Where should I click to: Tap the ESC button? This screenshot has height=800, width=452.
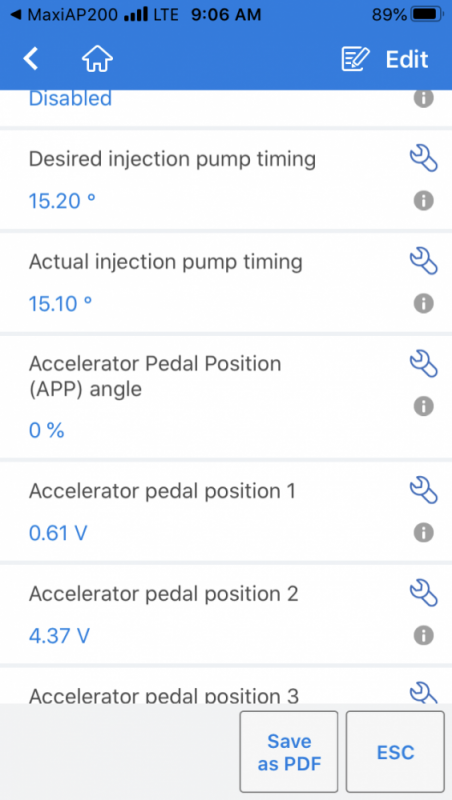(x=395, y=752)
